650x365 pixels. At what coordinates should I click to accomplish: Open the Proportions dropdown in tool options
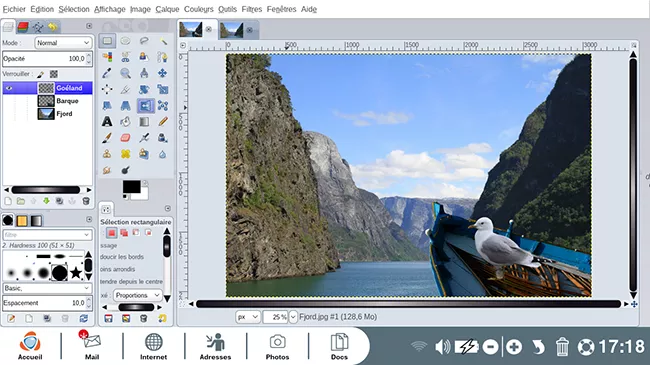pyautogui.click(x=137, y=295)
